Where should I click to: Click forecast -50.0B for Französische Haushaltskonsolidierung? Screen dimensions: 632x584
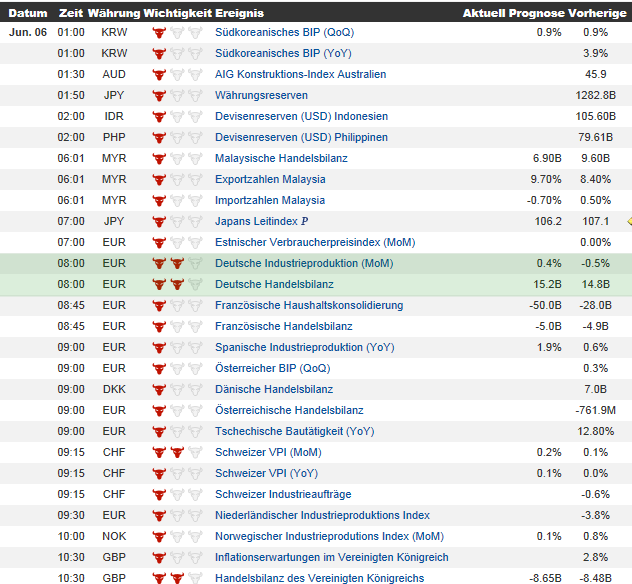pyautogui.click(x=545, y=305)
